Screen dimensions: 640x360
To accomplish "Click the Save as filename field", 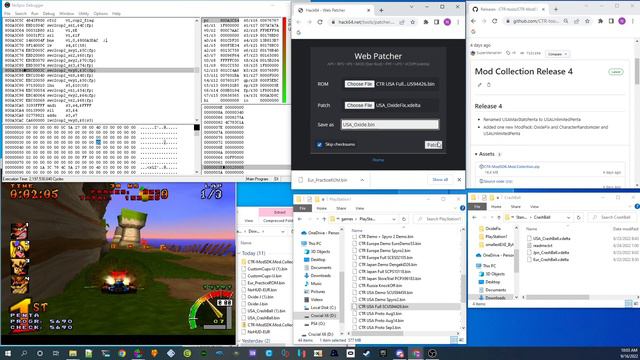I will coord(390,124).
